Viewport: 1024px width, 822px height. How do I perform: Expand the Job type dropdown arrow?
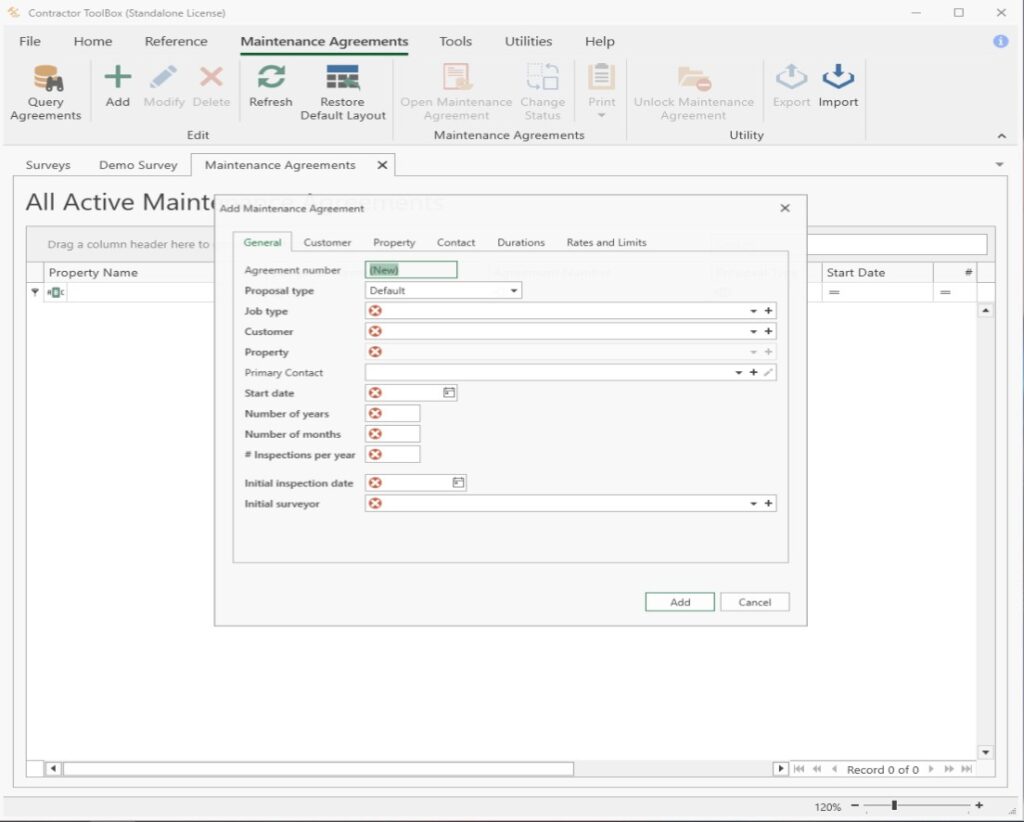coord(754,311)
